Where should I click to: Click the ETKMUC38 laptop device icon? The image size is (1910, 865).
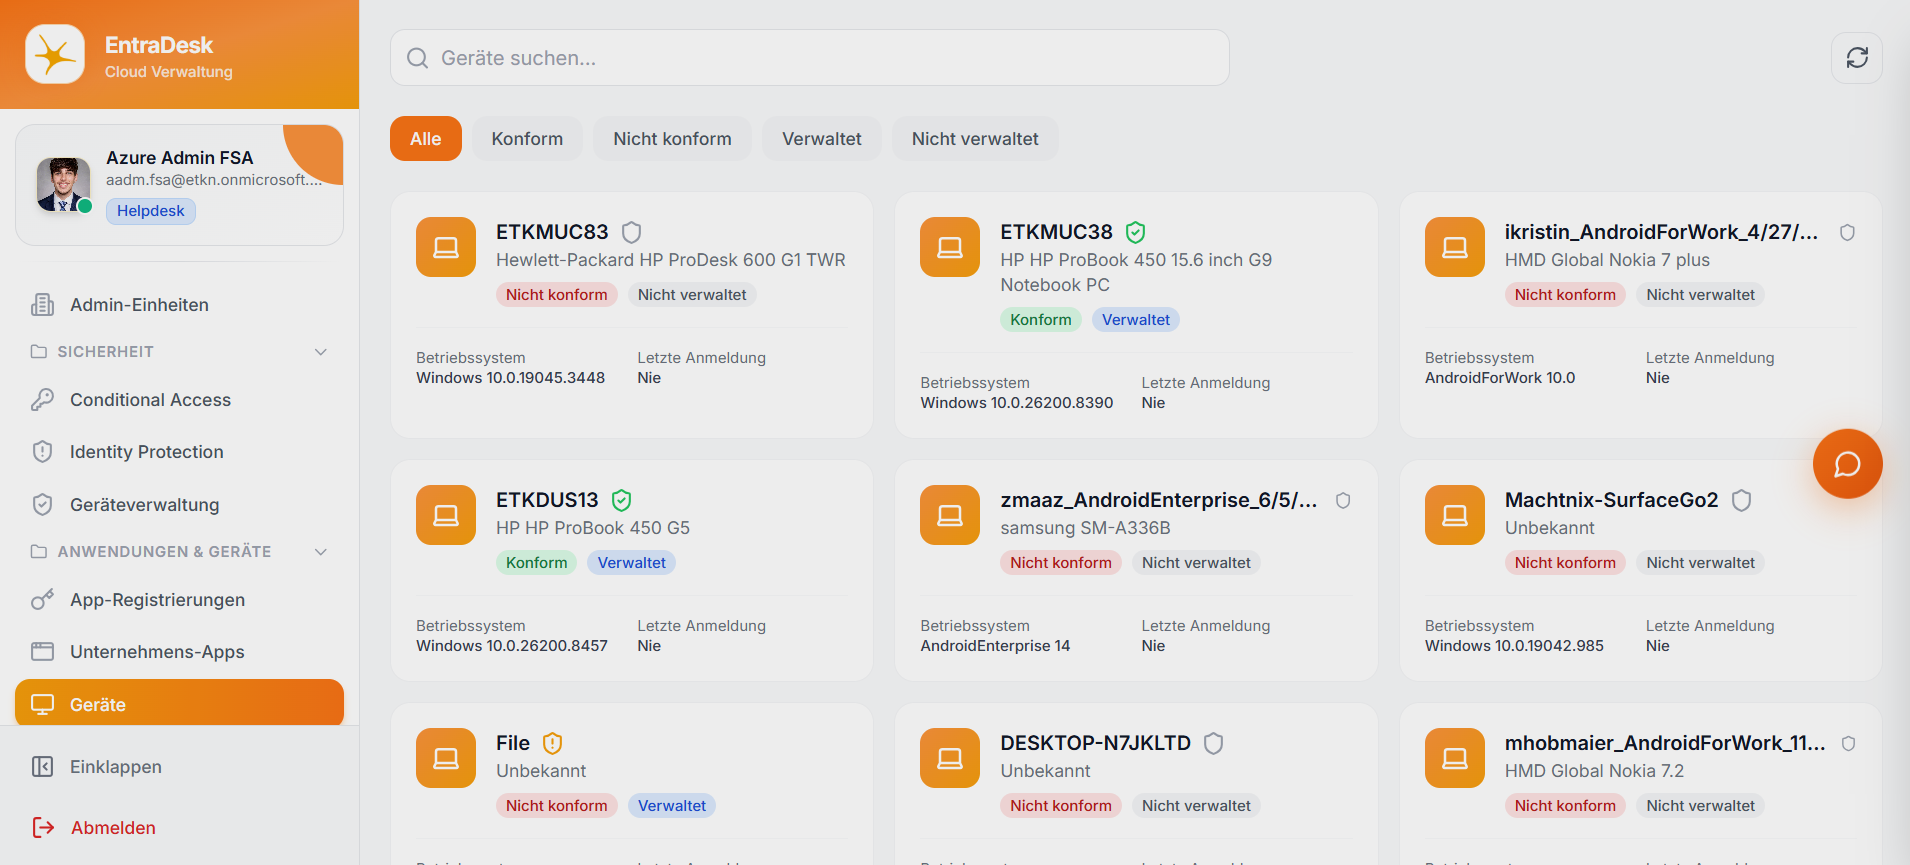950,247
